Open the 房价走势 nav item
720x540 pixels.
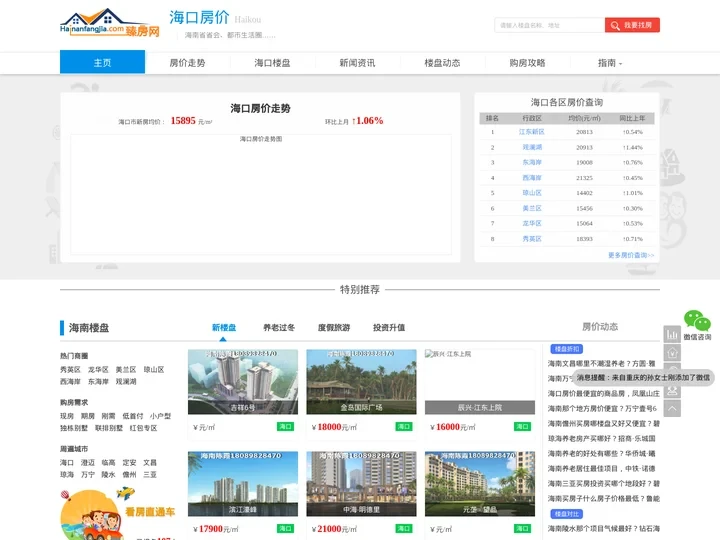(x=187, y=63)
